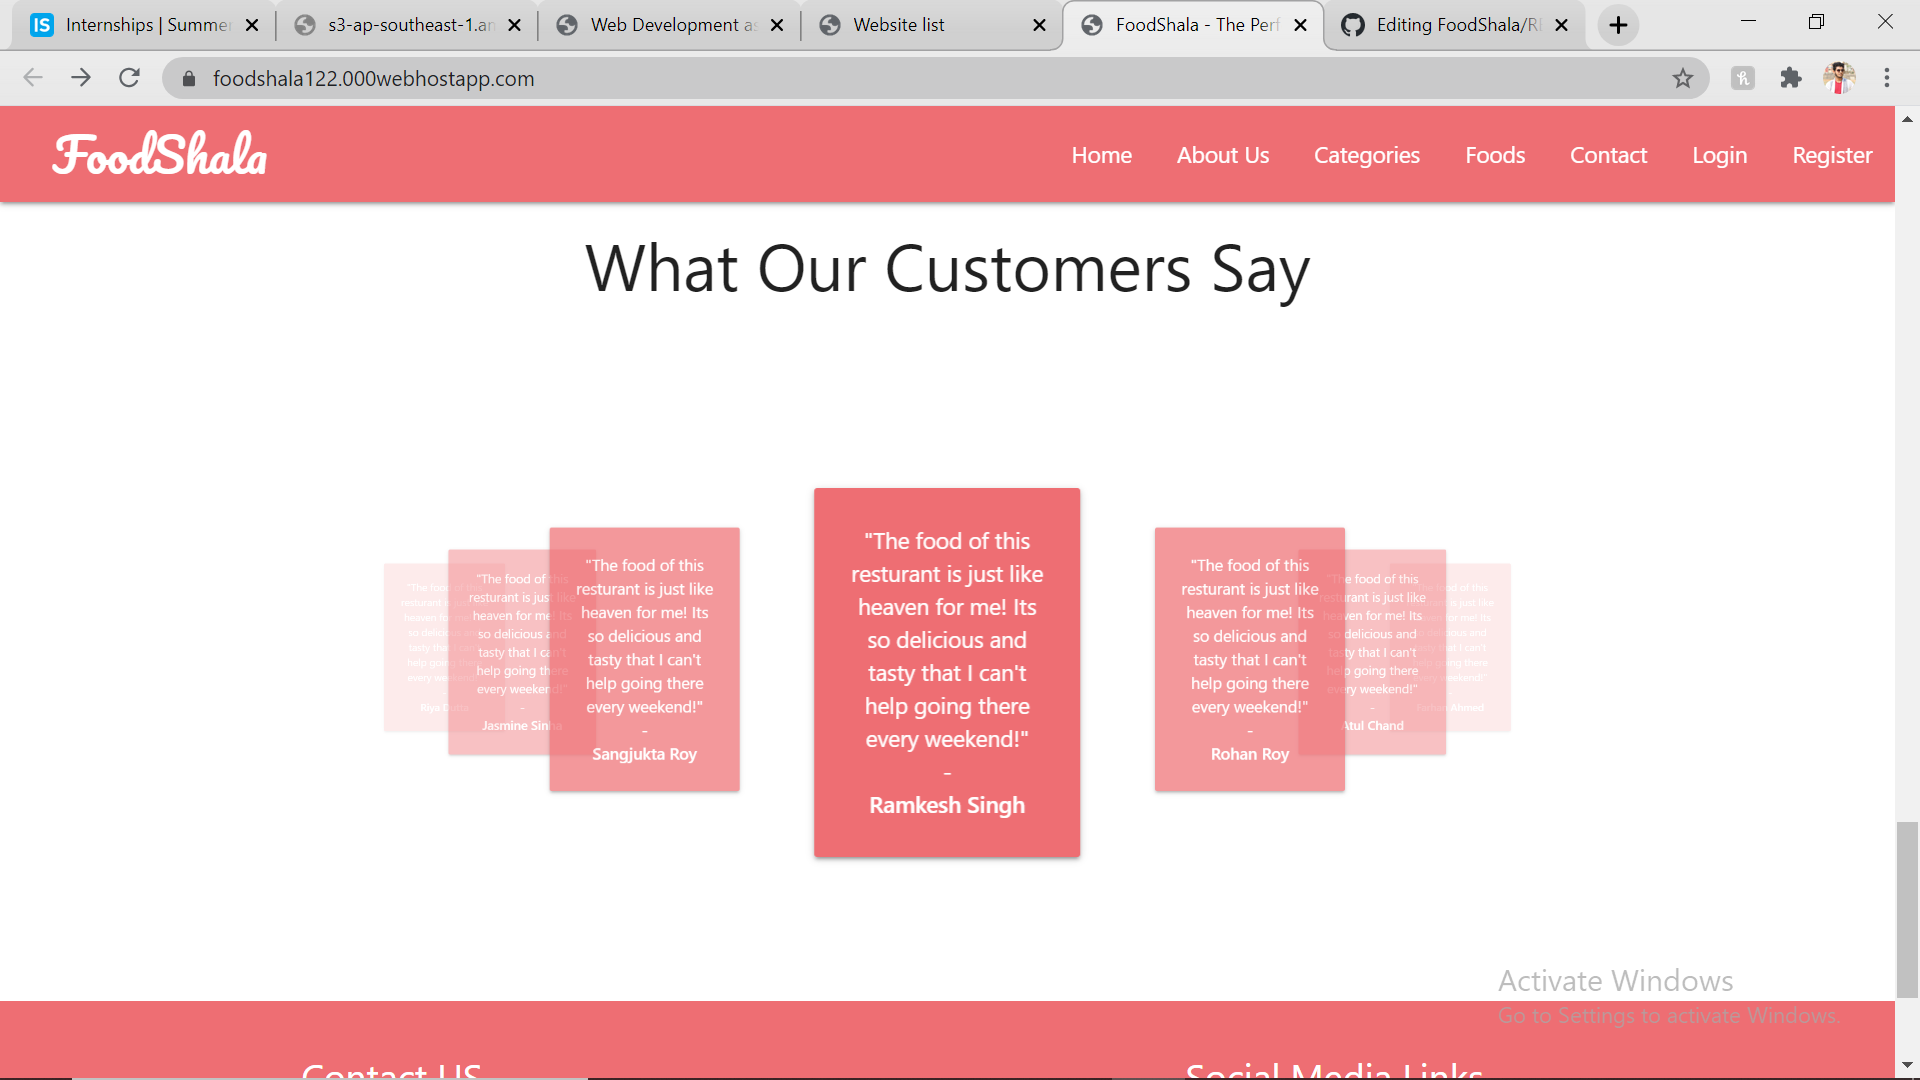Click the gray extension icon beside star

tap(1743, 78)
